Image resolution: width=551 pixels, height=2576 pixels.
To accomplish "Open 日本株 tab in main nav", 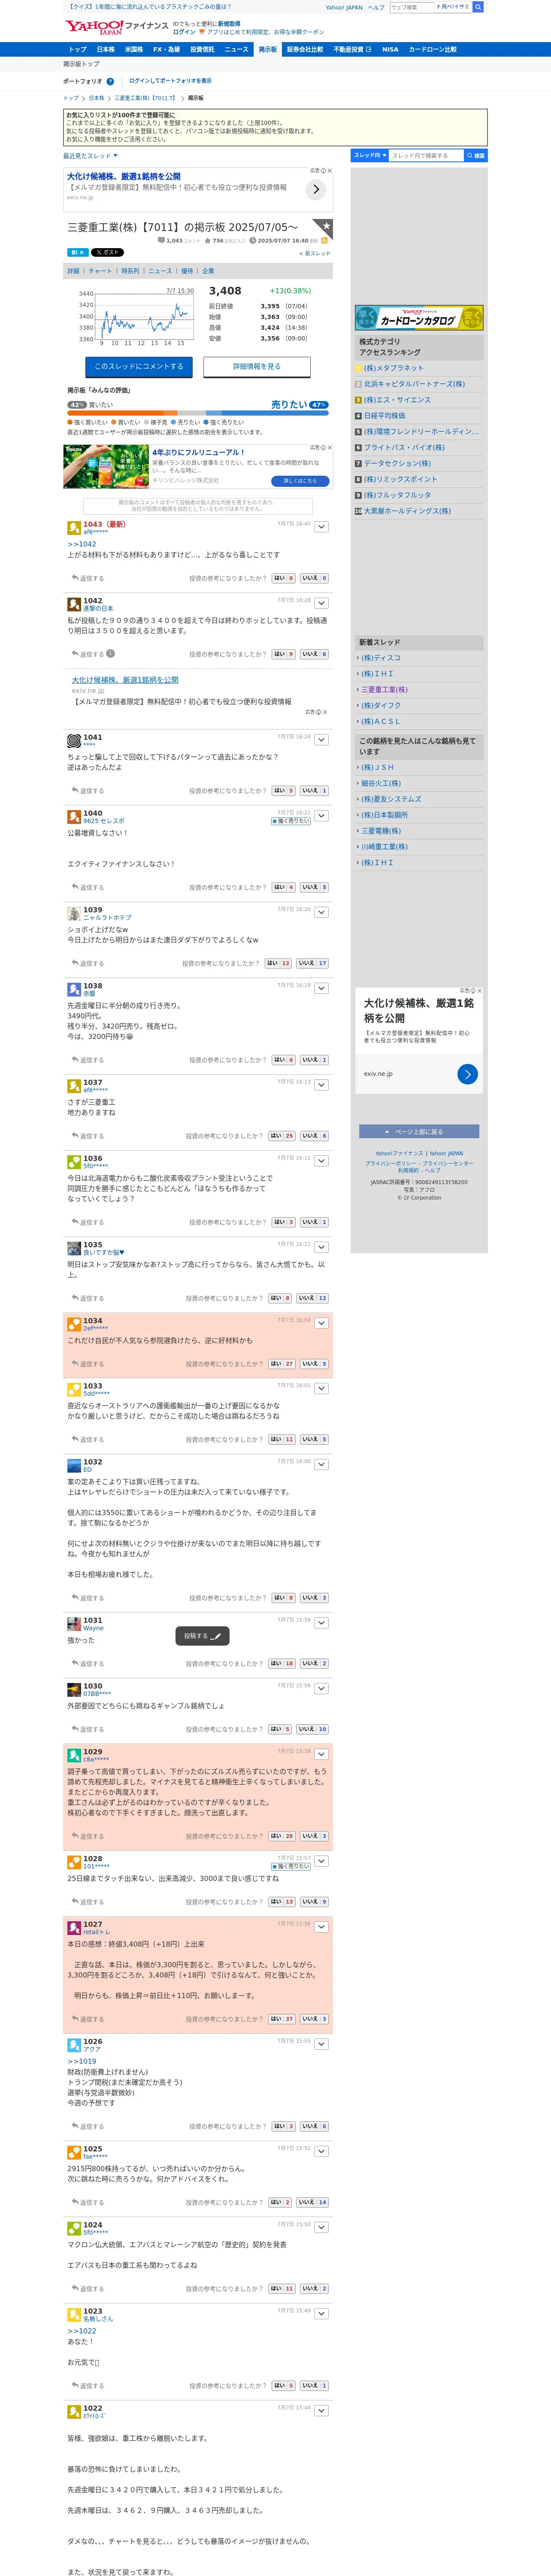I will coord(105,49).
